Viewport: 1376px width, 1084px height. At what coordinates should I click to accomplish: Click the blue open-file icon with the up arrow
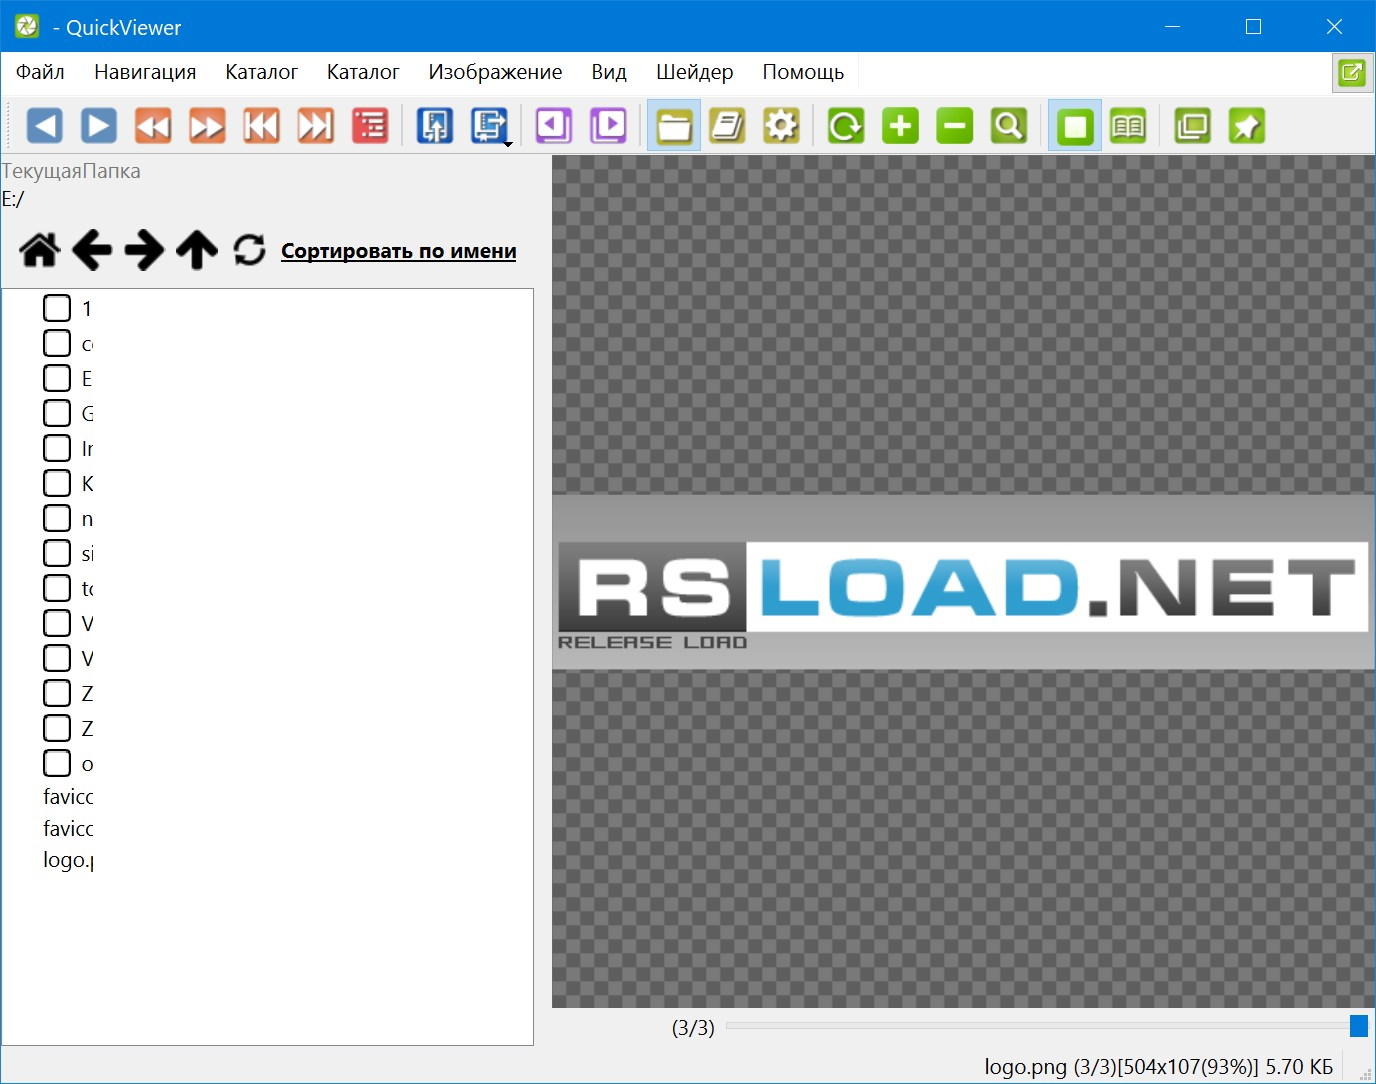click(x=434, y=126)
